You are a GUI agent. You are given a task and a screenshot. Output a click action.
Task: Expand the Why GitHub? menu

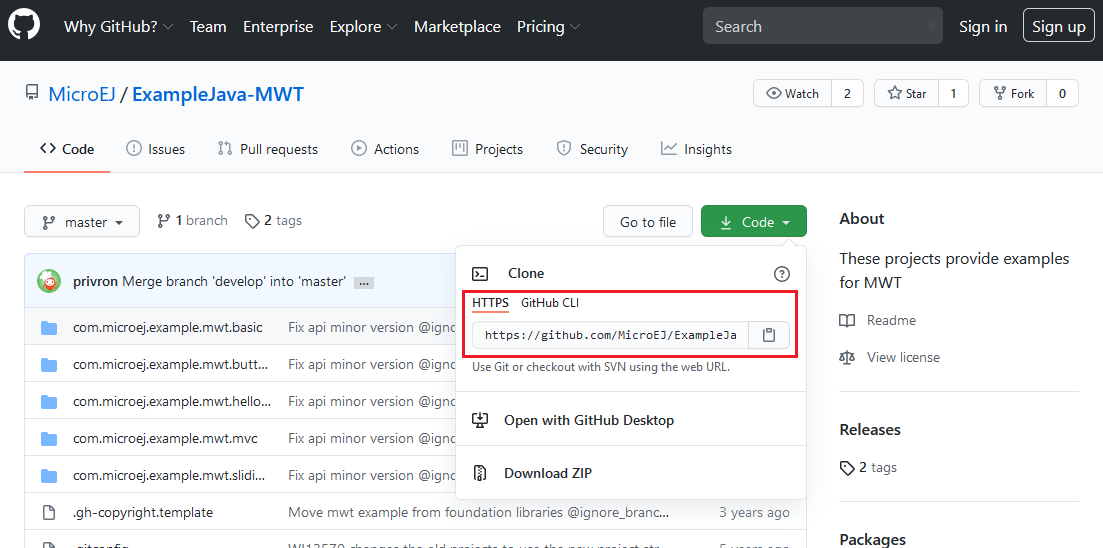click(118, 27)
